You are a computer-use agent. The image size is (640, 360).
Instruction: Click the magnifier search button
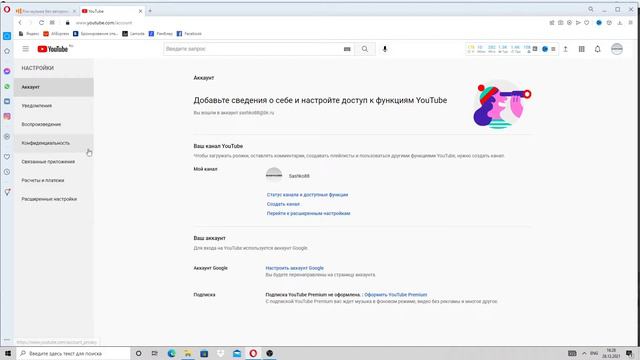(x=364, y=49)
